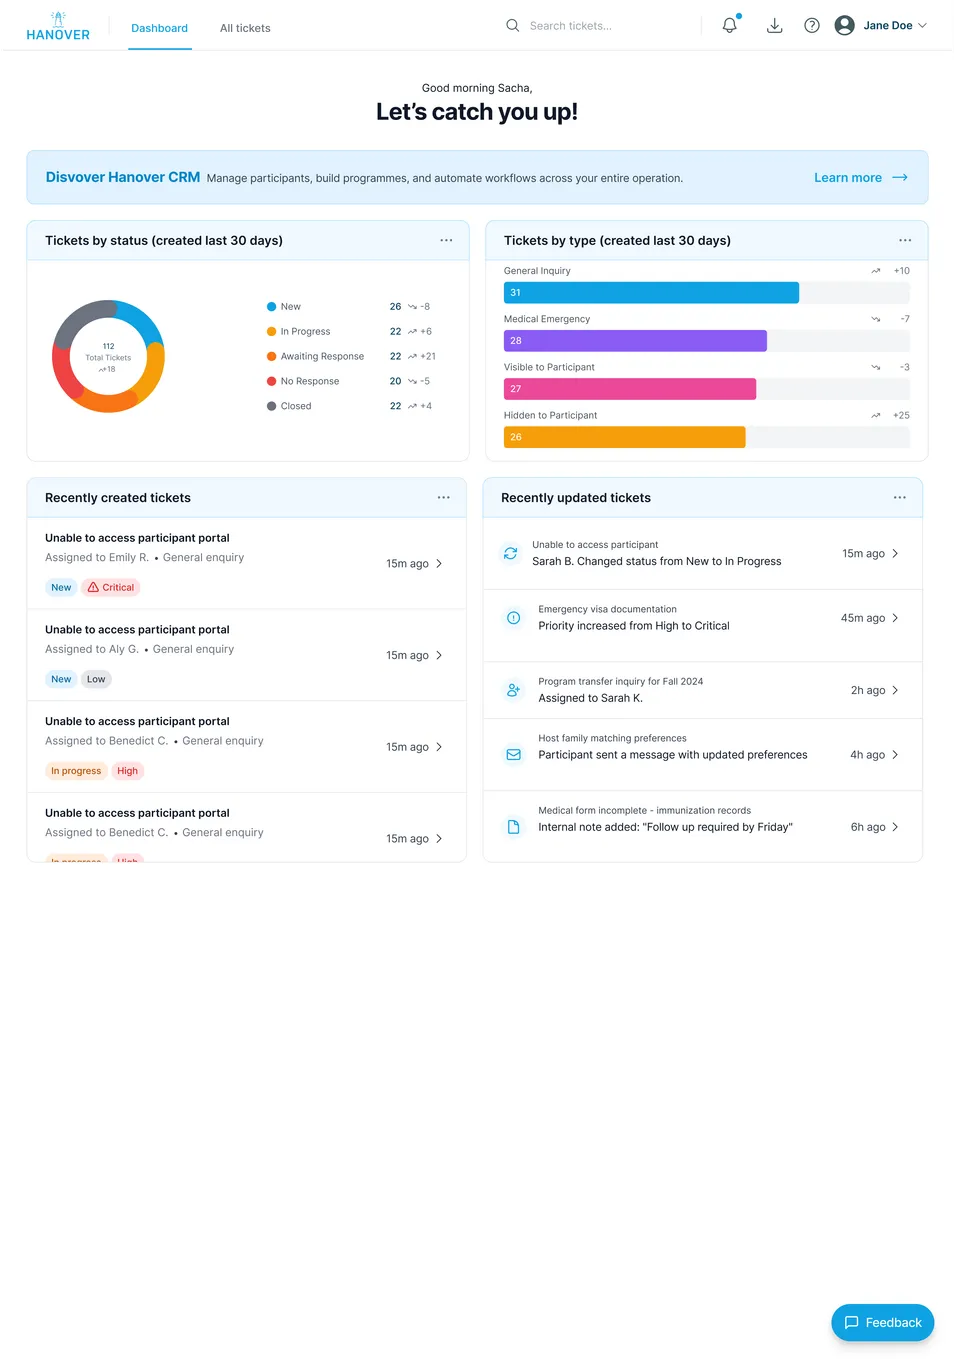955x1359 pixels.
Task: Click the Closed legend label
Action: coord(296,406)
